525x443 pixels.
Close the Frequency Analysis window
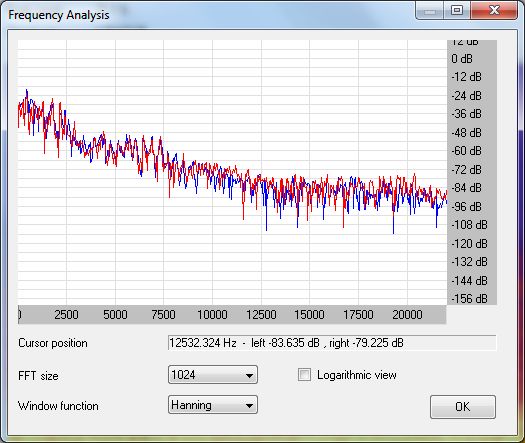494,10
